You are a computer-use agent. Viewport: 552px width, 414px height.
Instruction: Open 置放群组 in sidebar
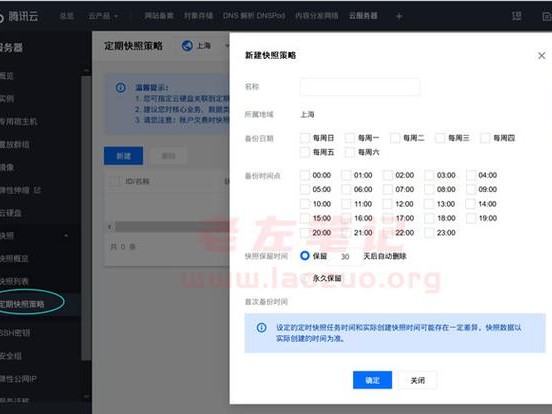pos(15,145)
